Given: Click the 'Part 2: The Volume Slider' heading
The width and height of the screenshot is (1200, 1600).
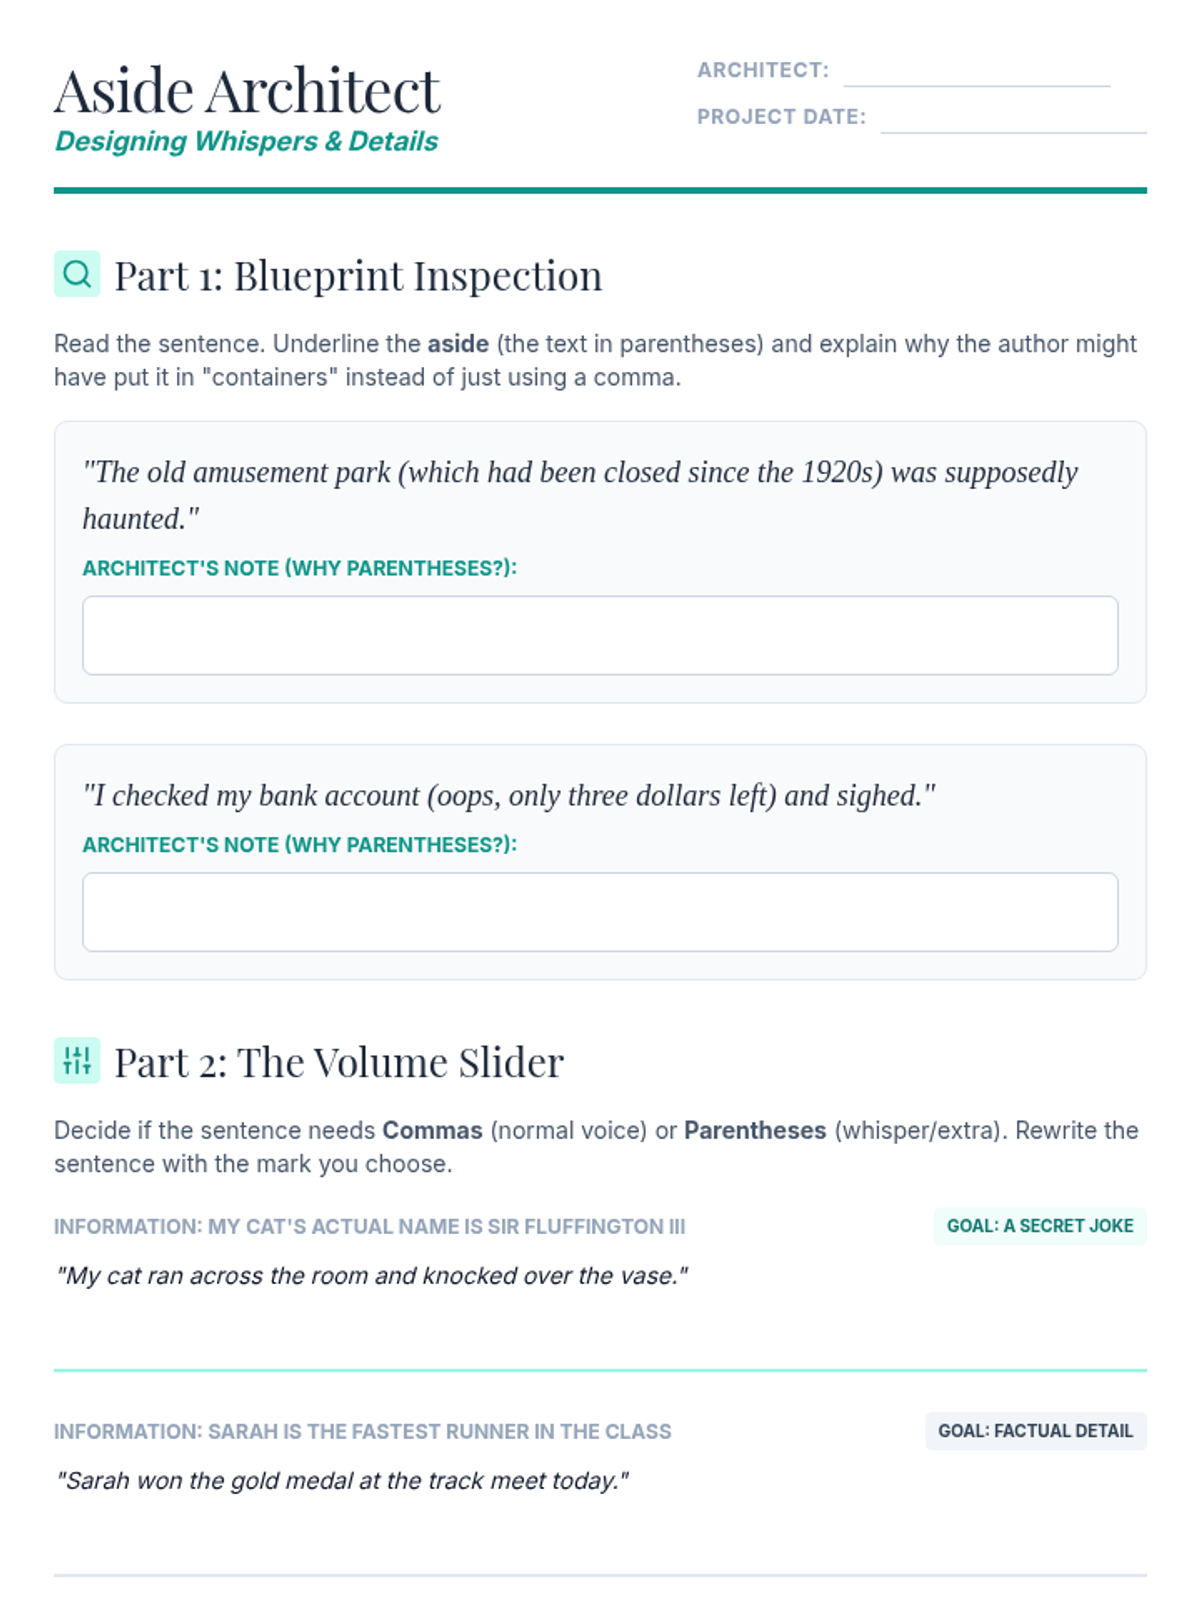Looking at the screenshot, I should 339,1063.
